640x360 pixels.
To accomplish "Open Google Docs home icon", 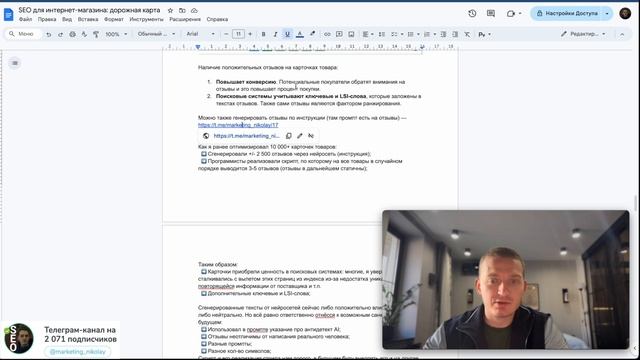I will 8,14.
